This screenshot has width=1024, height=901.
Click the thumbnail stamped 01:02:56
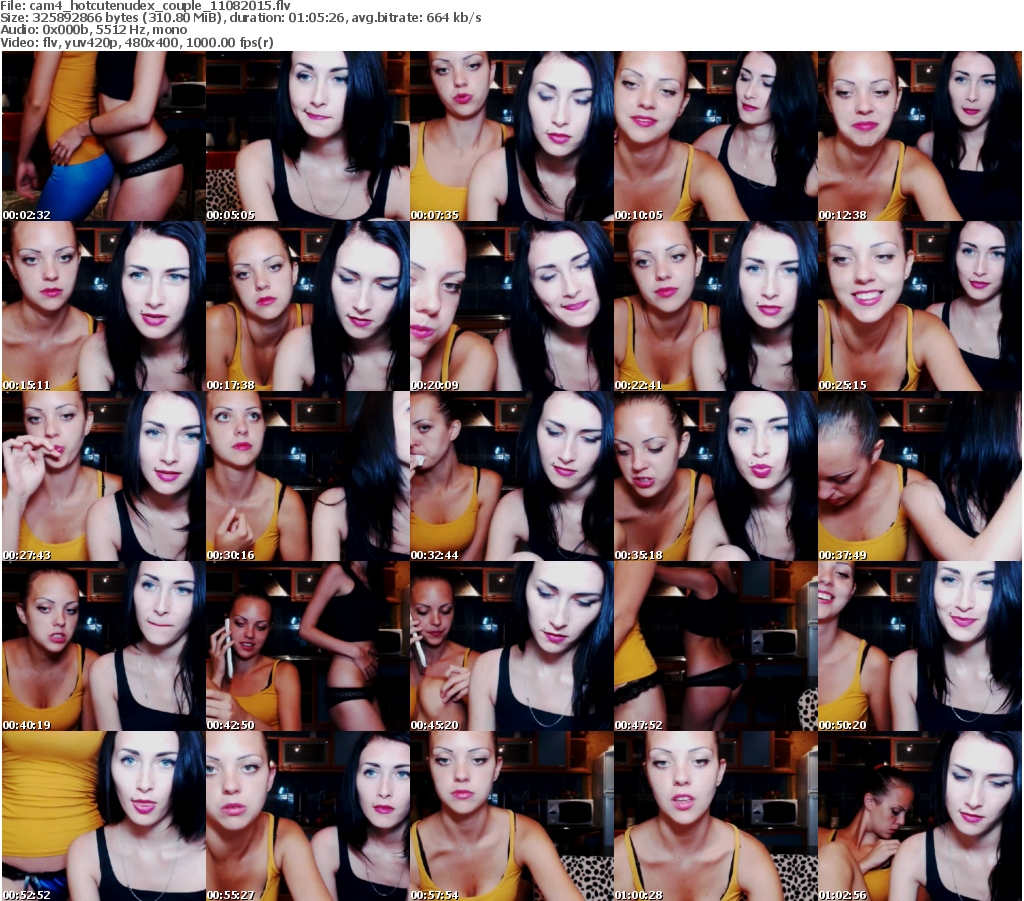[920, 816]
